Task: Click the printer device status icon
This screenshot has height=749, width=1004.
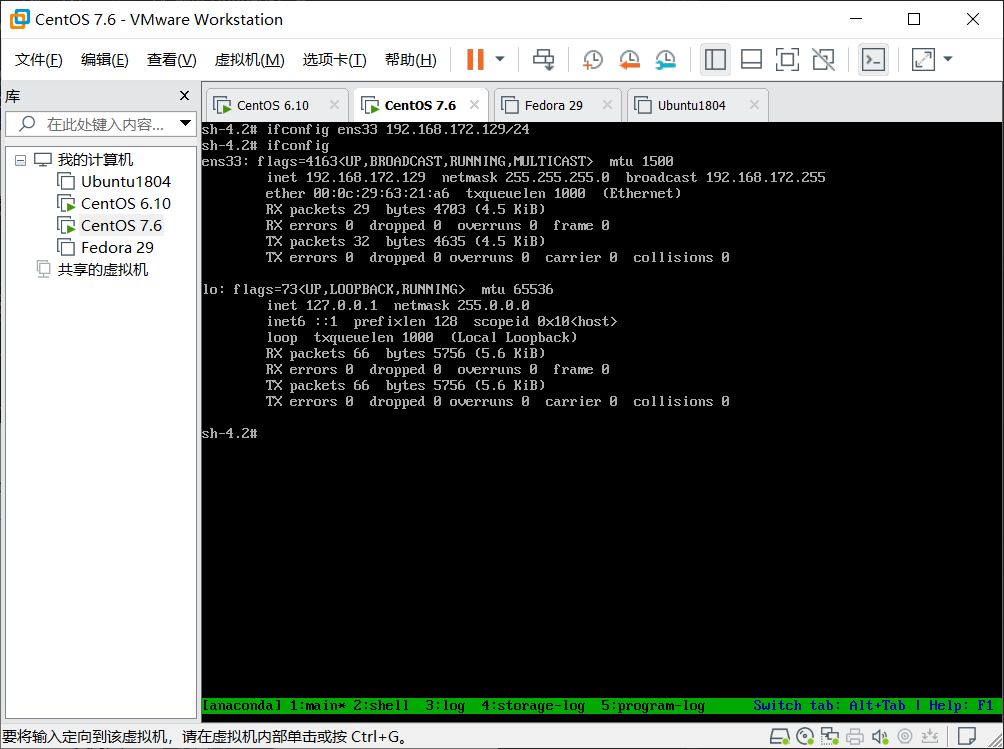Action: [x=855, y=736]
